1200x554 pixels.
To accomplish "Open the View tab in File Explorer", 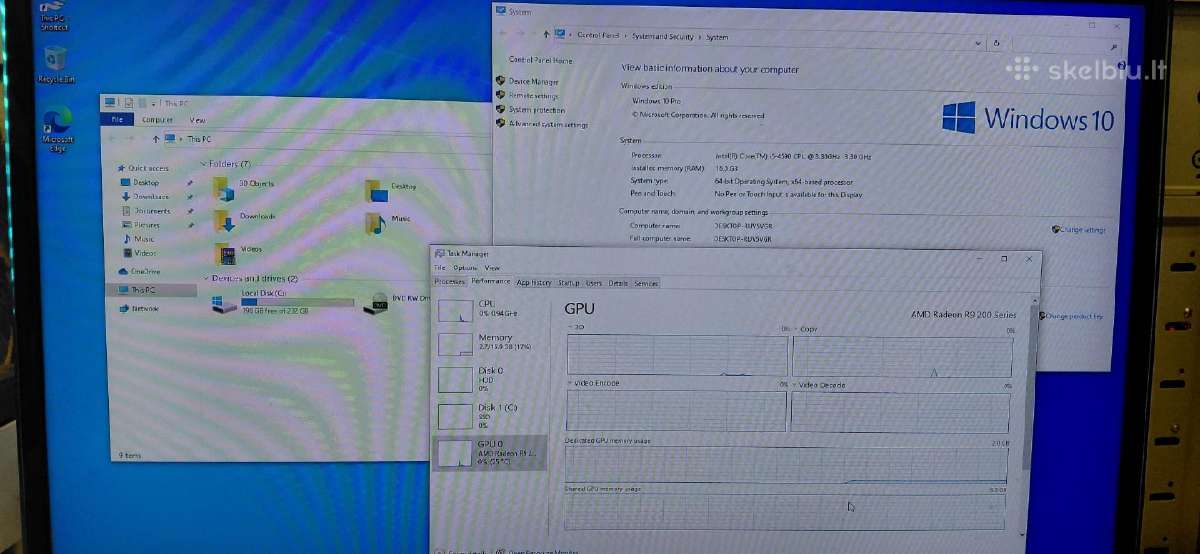I will click(x=198, y=120).
